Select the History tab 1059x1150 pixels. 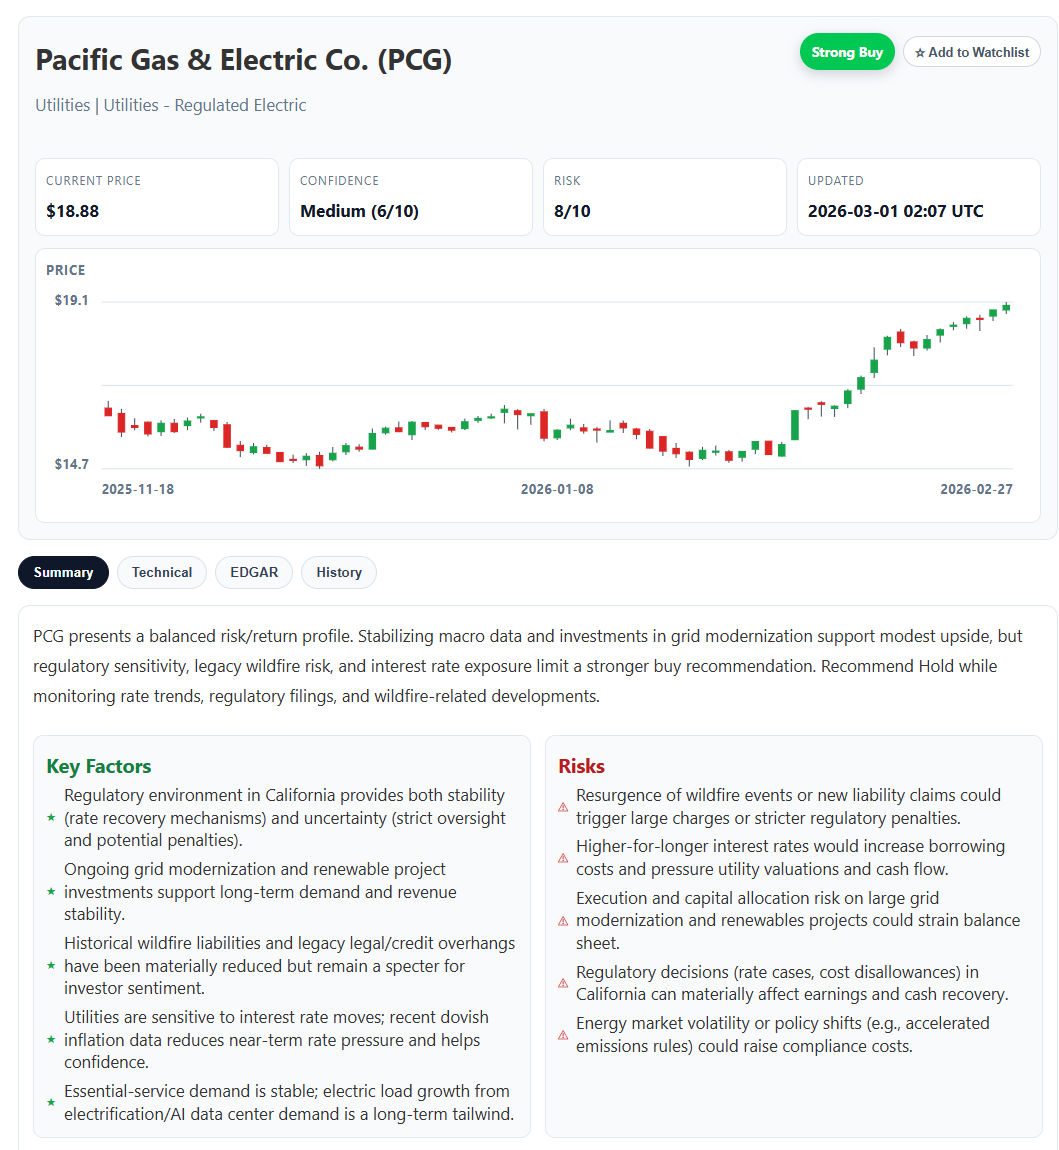point(338,572)
